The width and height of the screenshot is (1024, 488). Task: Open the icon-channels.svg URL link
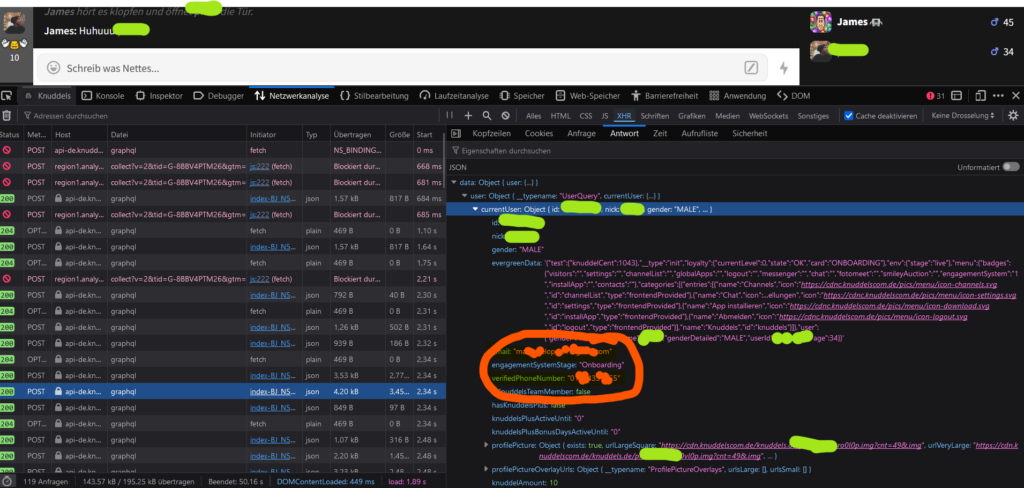(897, 285)
